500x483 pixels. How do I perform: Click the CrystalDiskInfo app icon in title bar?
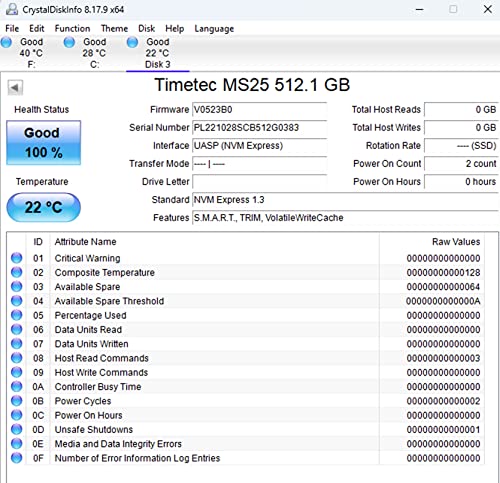pyautogui.click(x=12, y=9)
